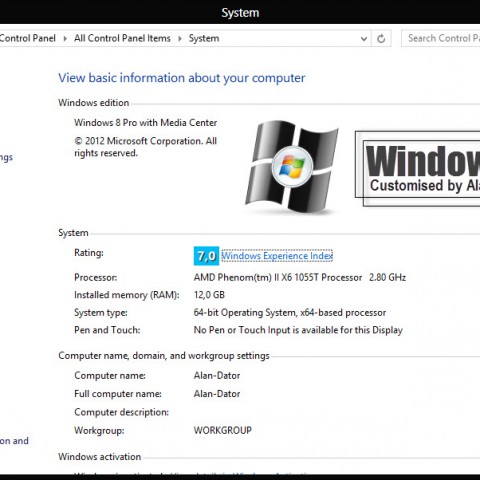Select the WORKGROUP value text
This screenshot has width=480, height=480.
point(223,430)
